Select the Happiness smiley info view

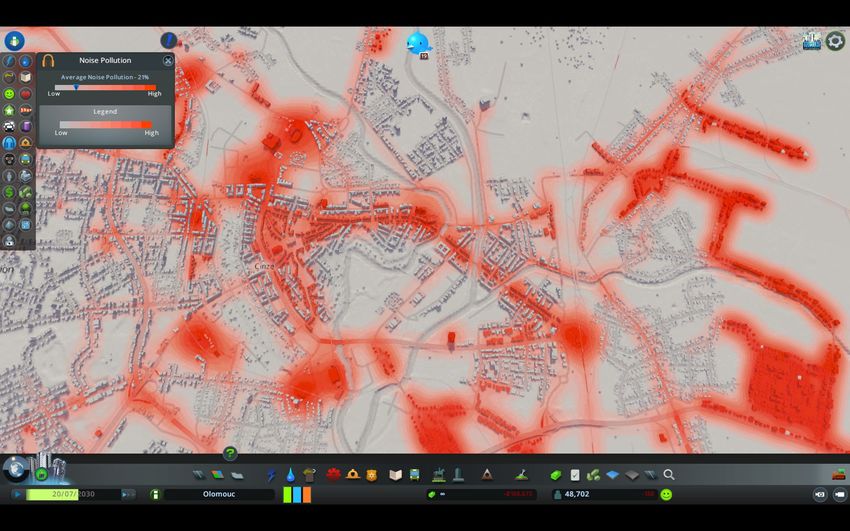(x=9, y=94)
